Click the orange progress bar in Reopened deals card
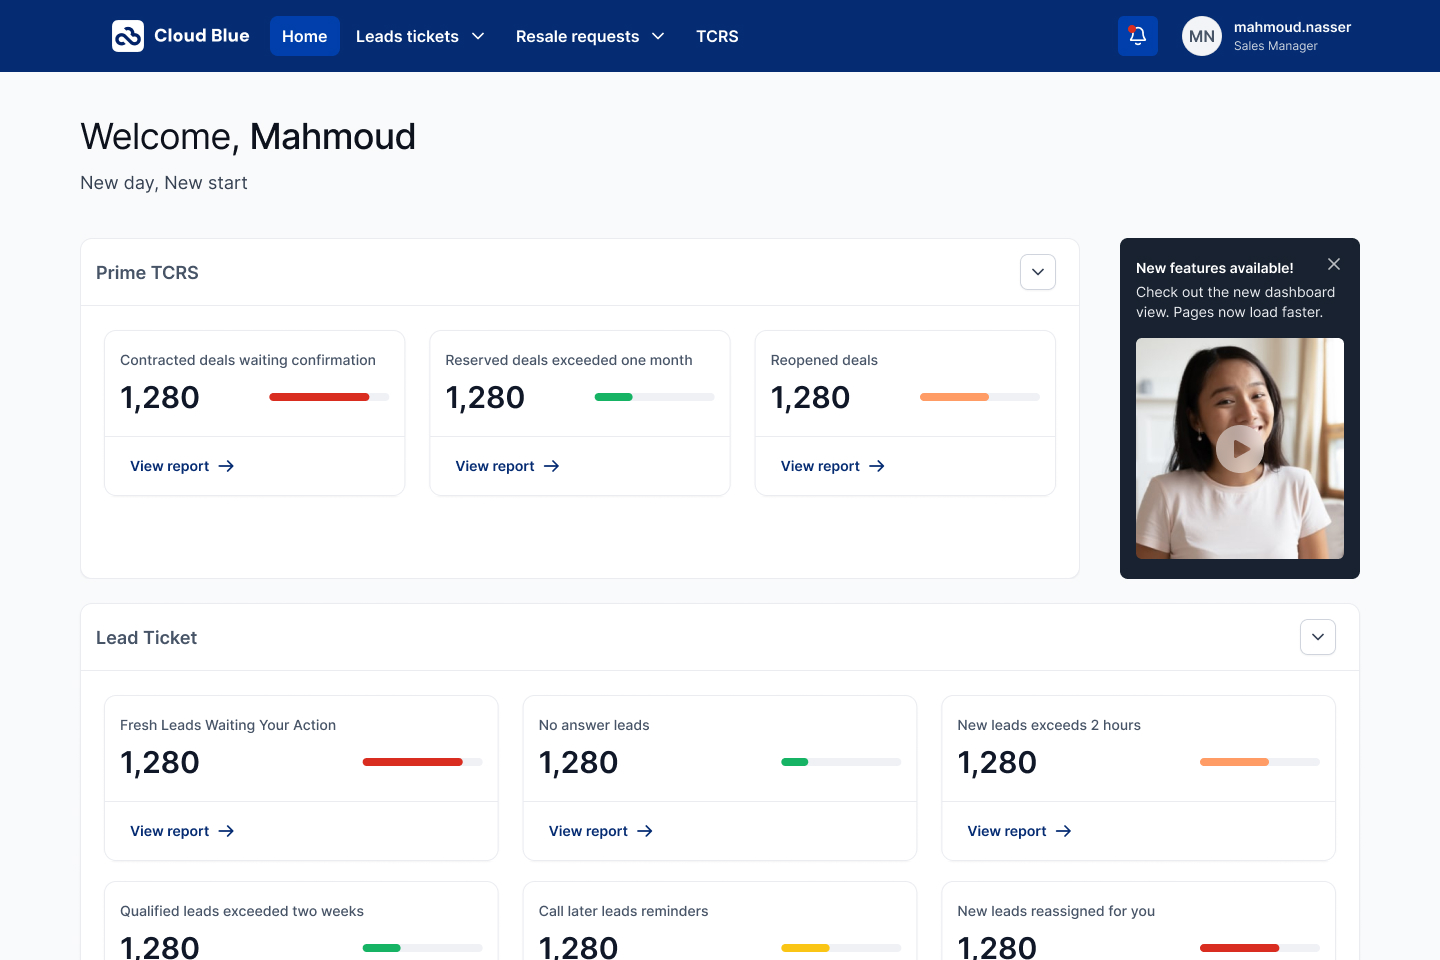The image size is (1440, 960). point(980,397)
